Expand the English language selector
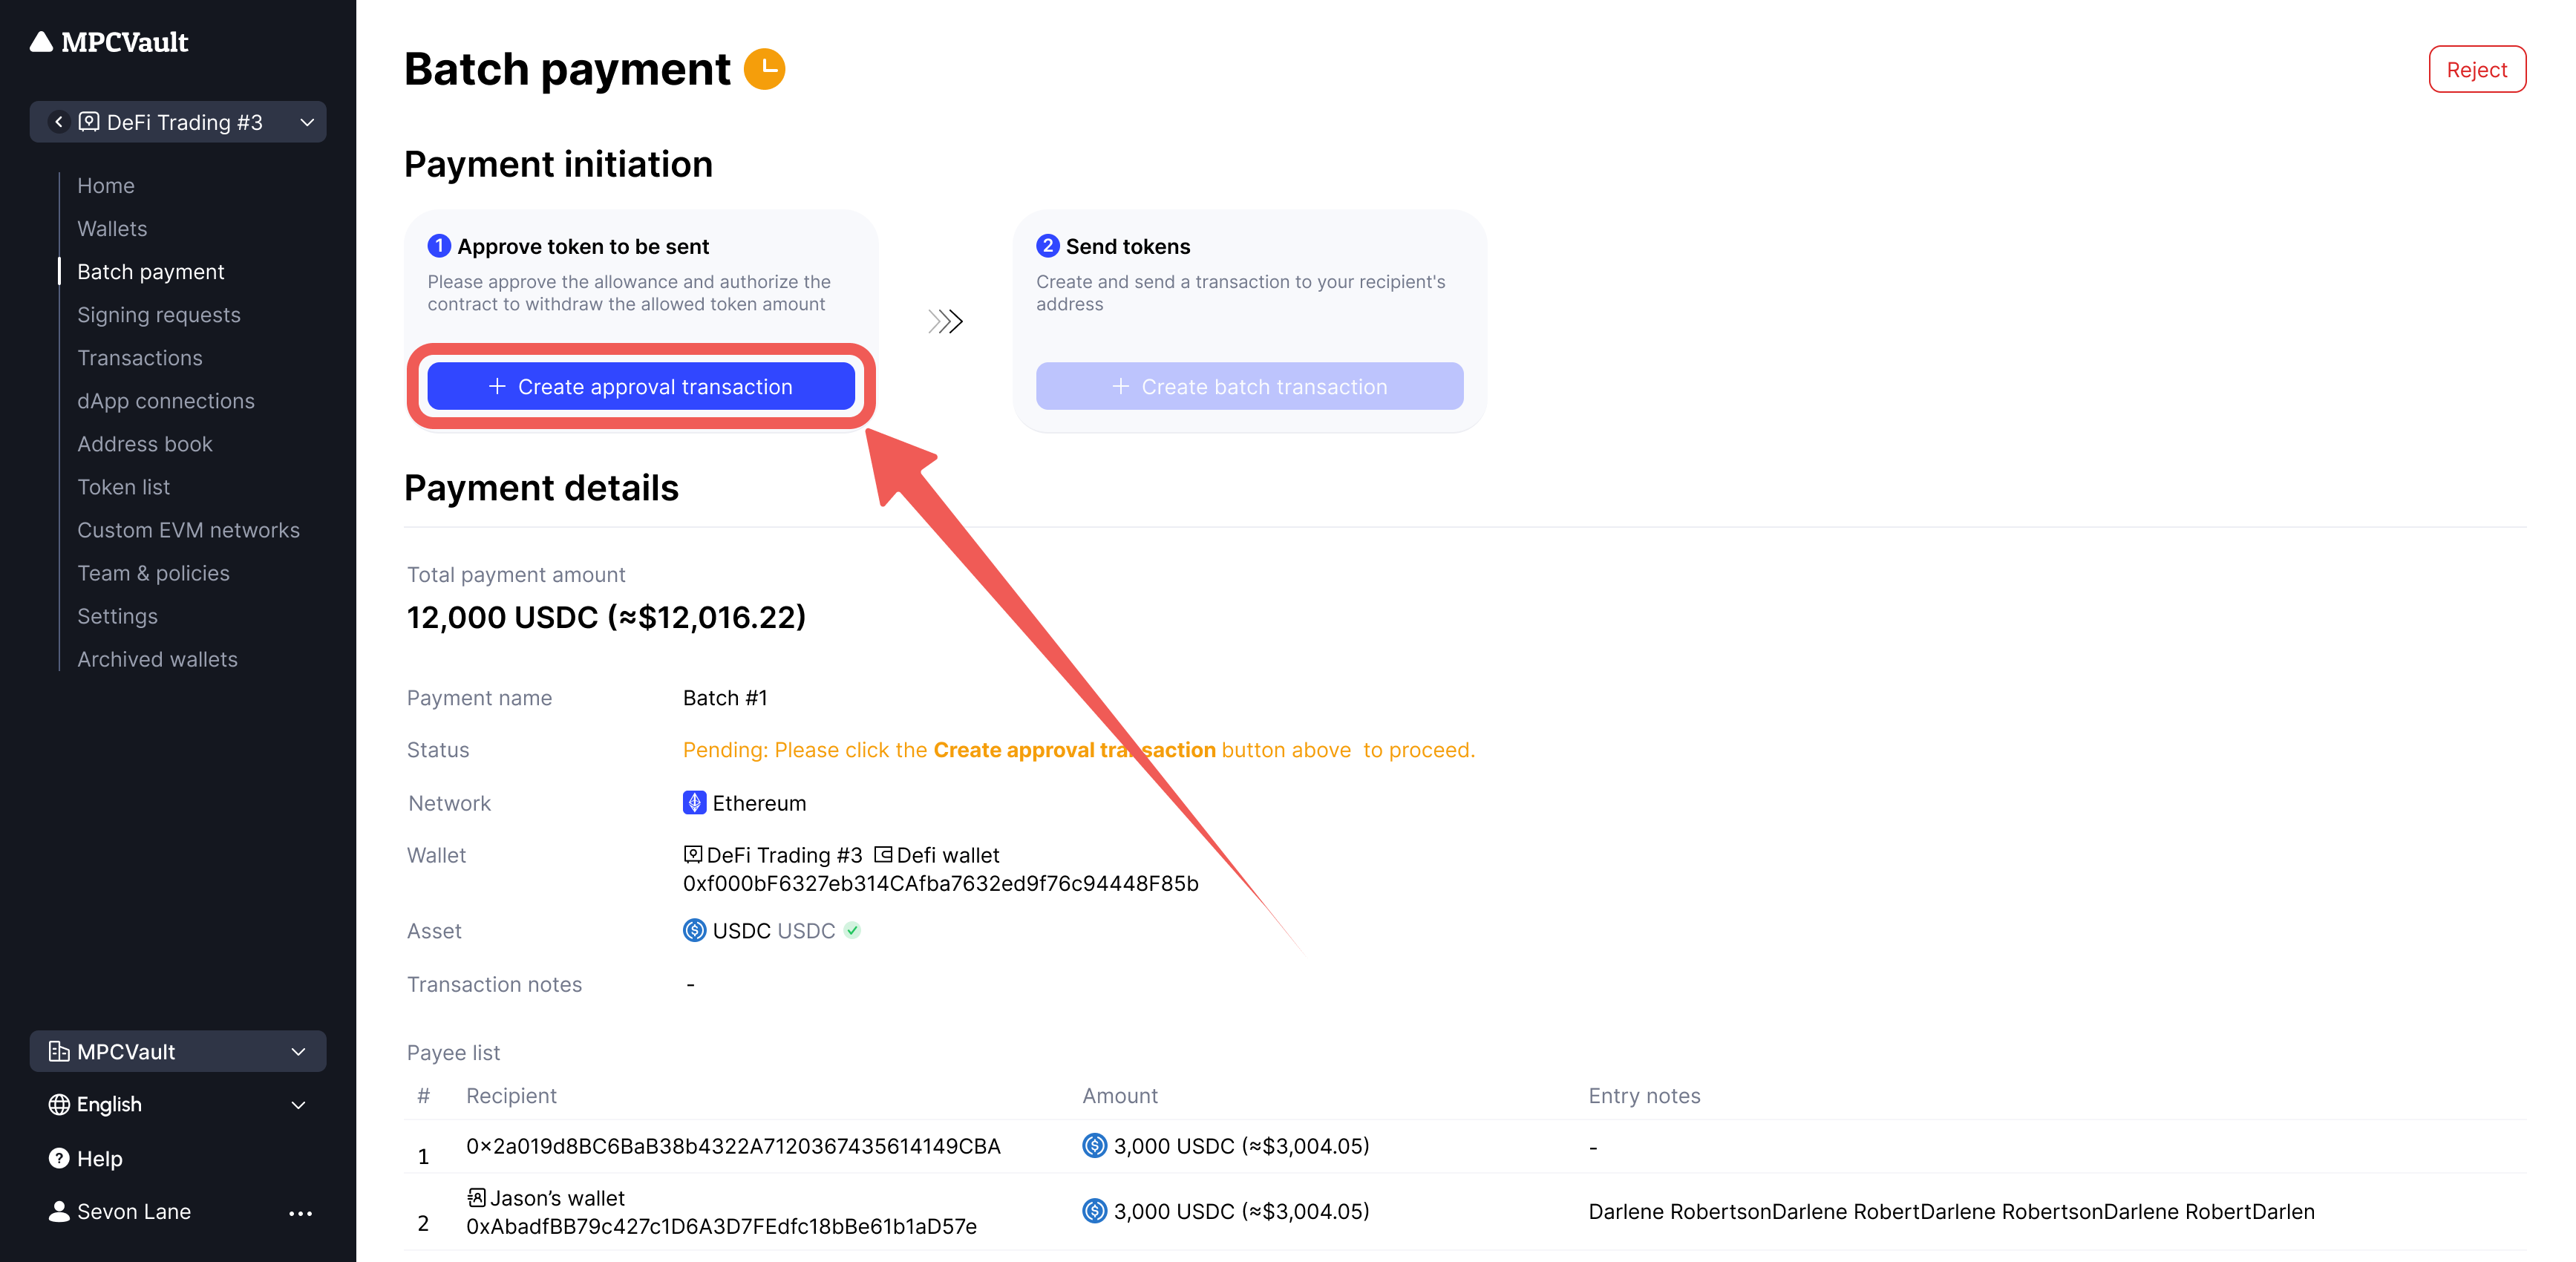2576x1262 pixels. [x=298, y=1105]
